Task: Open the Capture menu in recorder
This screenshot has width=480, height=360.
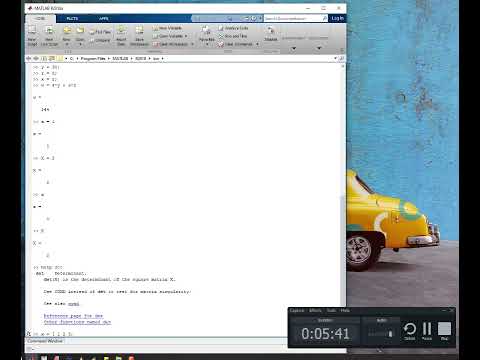Action: pos(297,311)
